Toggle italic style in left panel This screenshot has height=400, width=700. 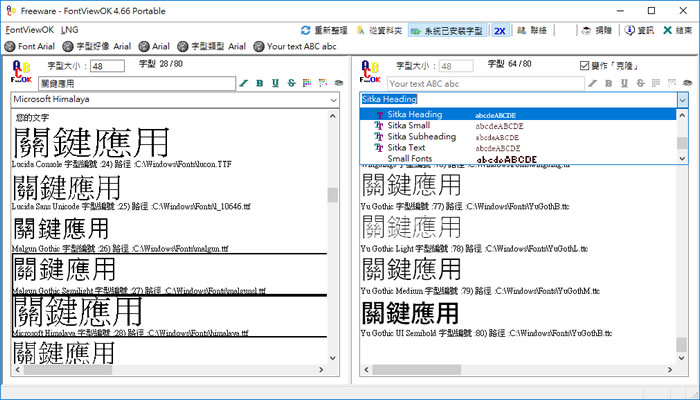point(245,83)
